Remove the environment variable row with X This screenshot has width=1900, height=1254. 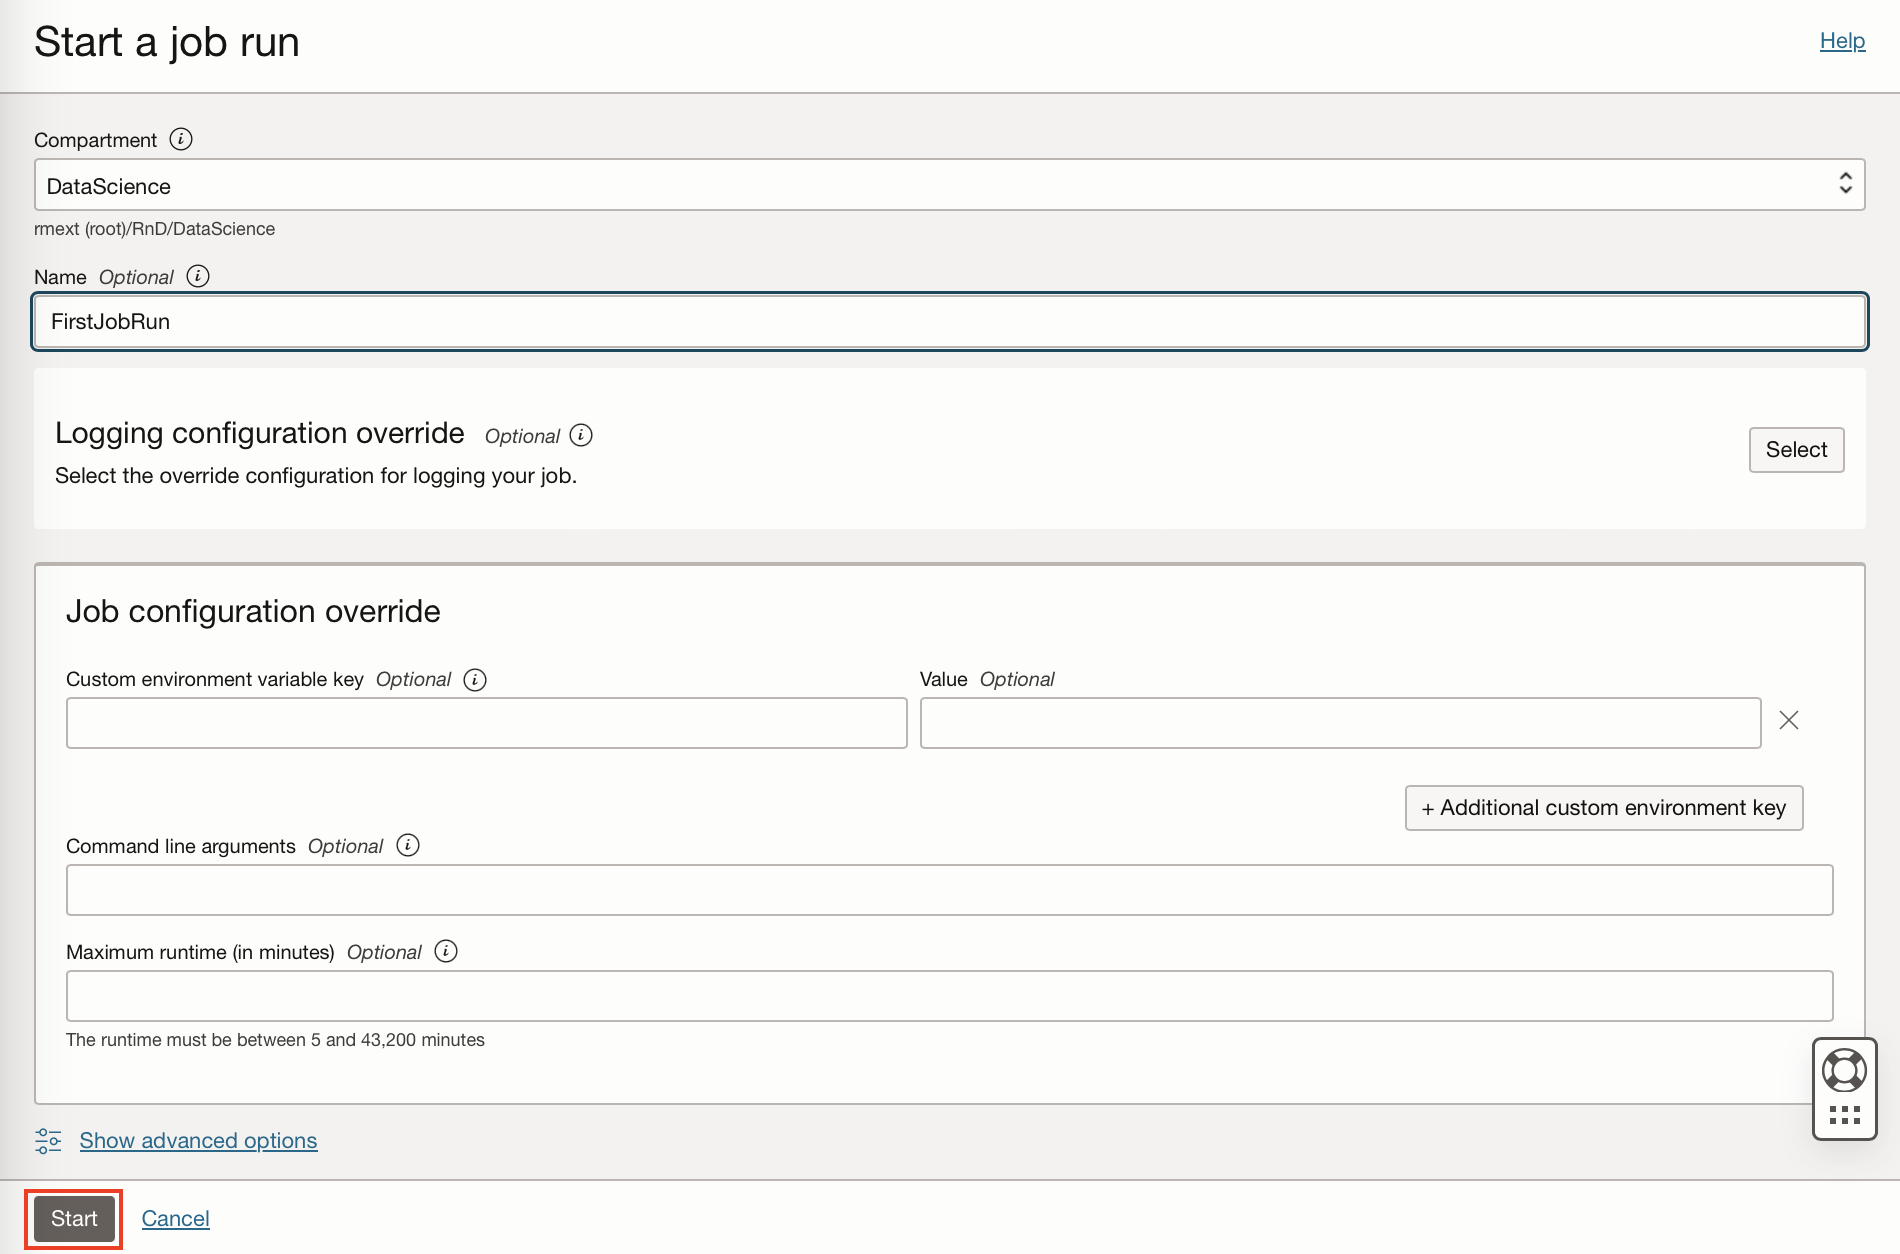(x=1789, y=720)
